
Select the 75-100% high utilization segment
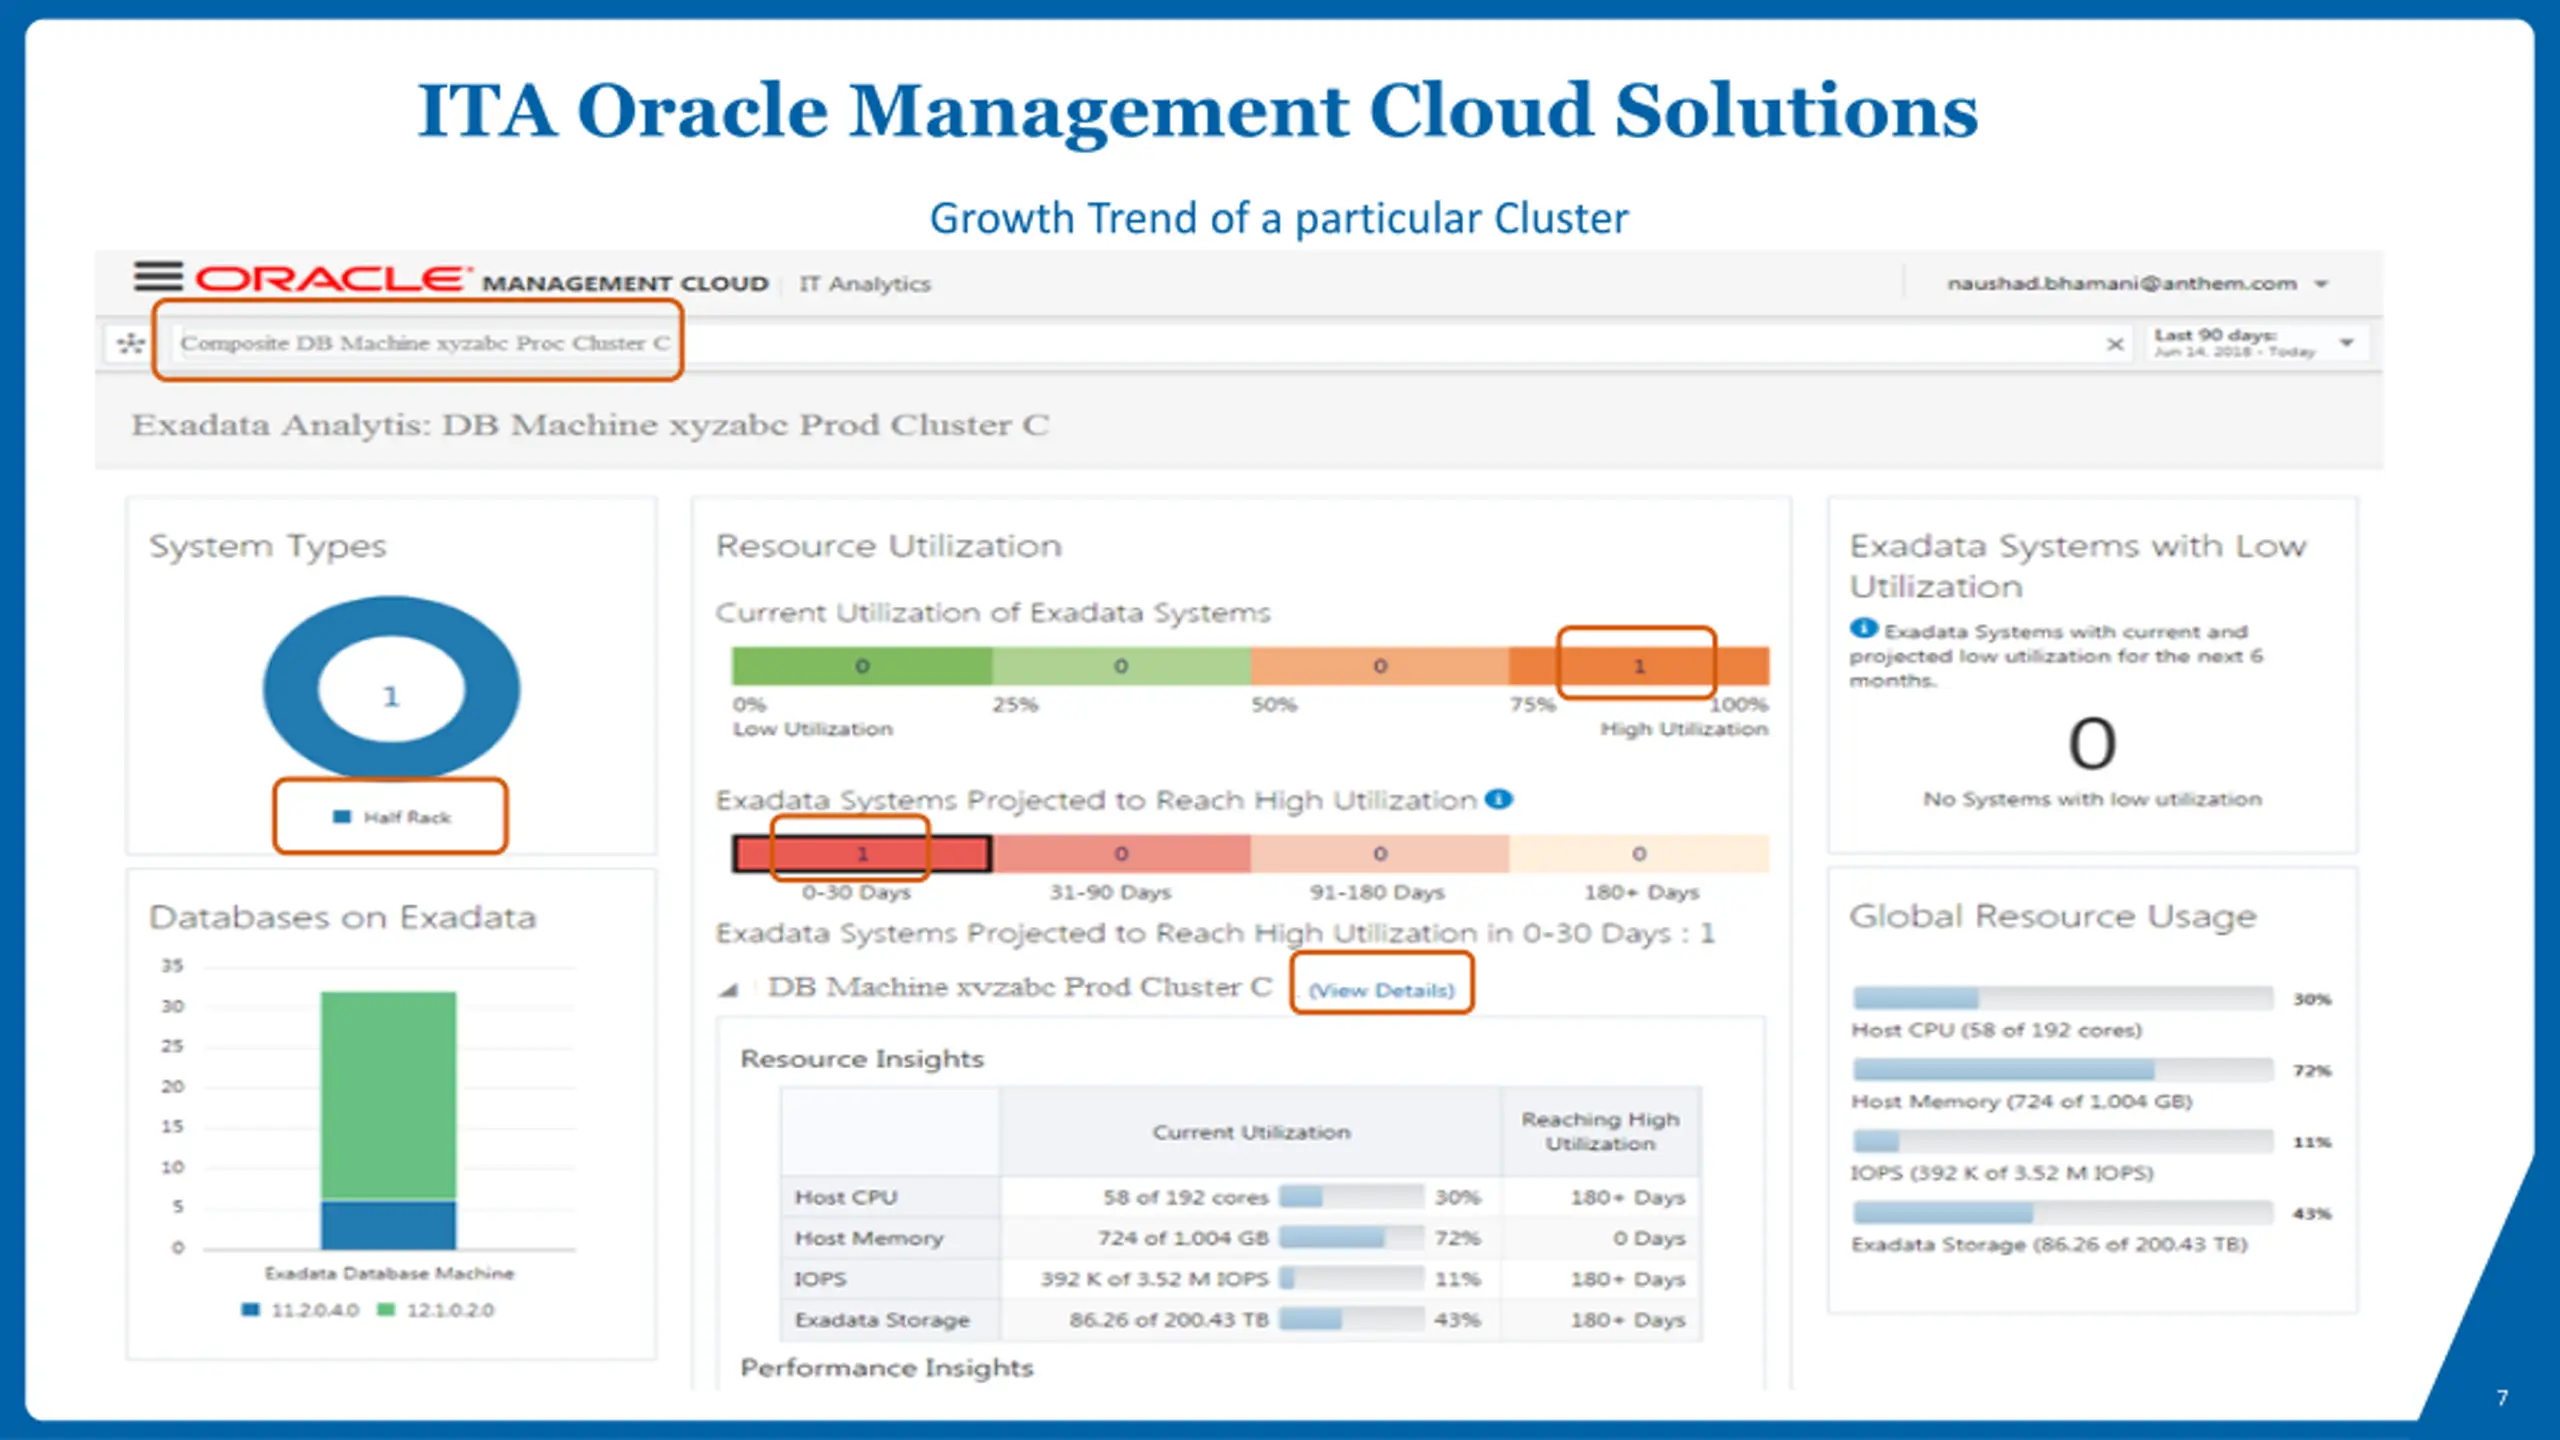[x=1639, y=666]
